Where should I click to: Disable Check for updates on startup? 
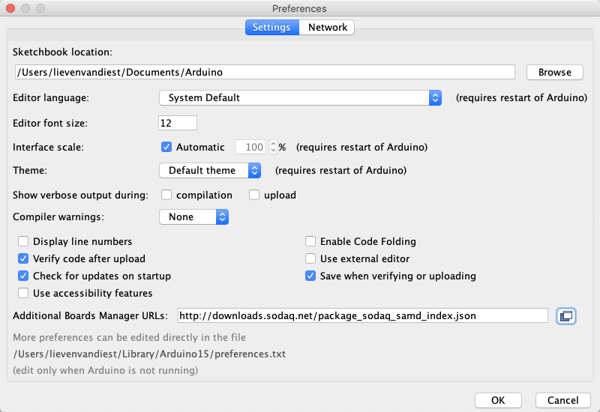point(23,276)
